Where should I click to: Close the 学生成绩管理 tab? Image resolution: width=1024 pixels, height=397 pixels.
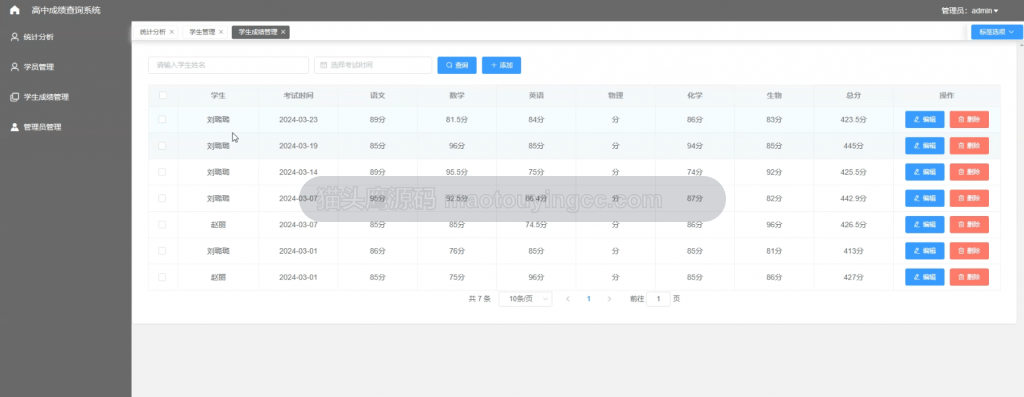pyautogui.click(x=283, y=31)
